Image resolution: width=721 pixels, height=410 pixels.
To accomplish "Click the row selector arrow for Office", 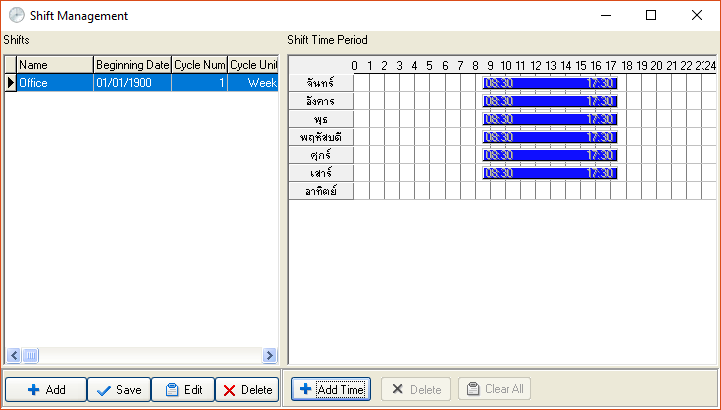I will (11, 83).
